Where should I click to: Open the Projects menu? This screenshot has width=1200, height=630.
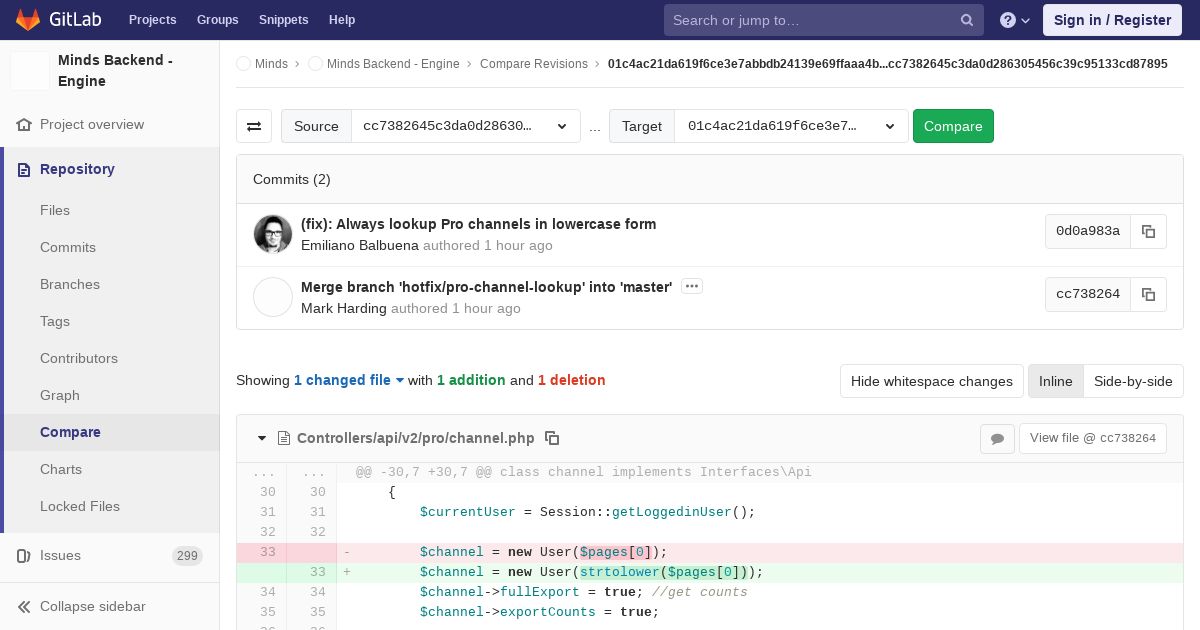[152, 20]
